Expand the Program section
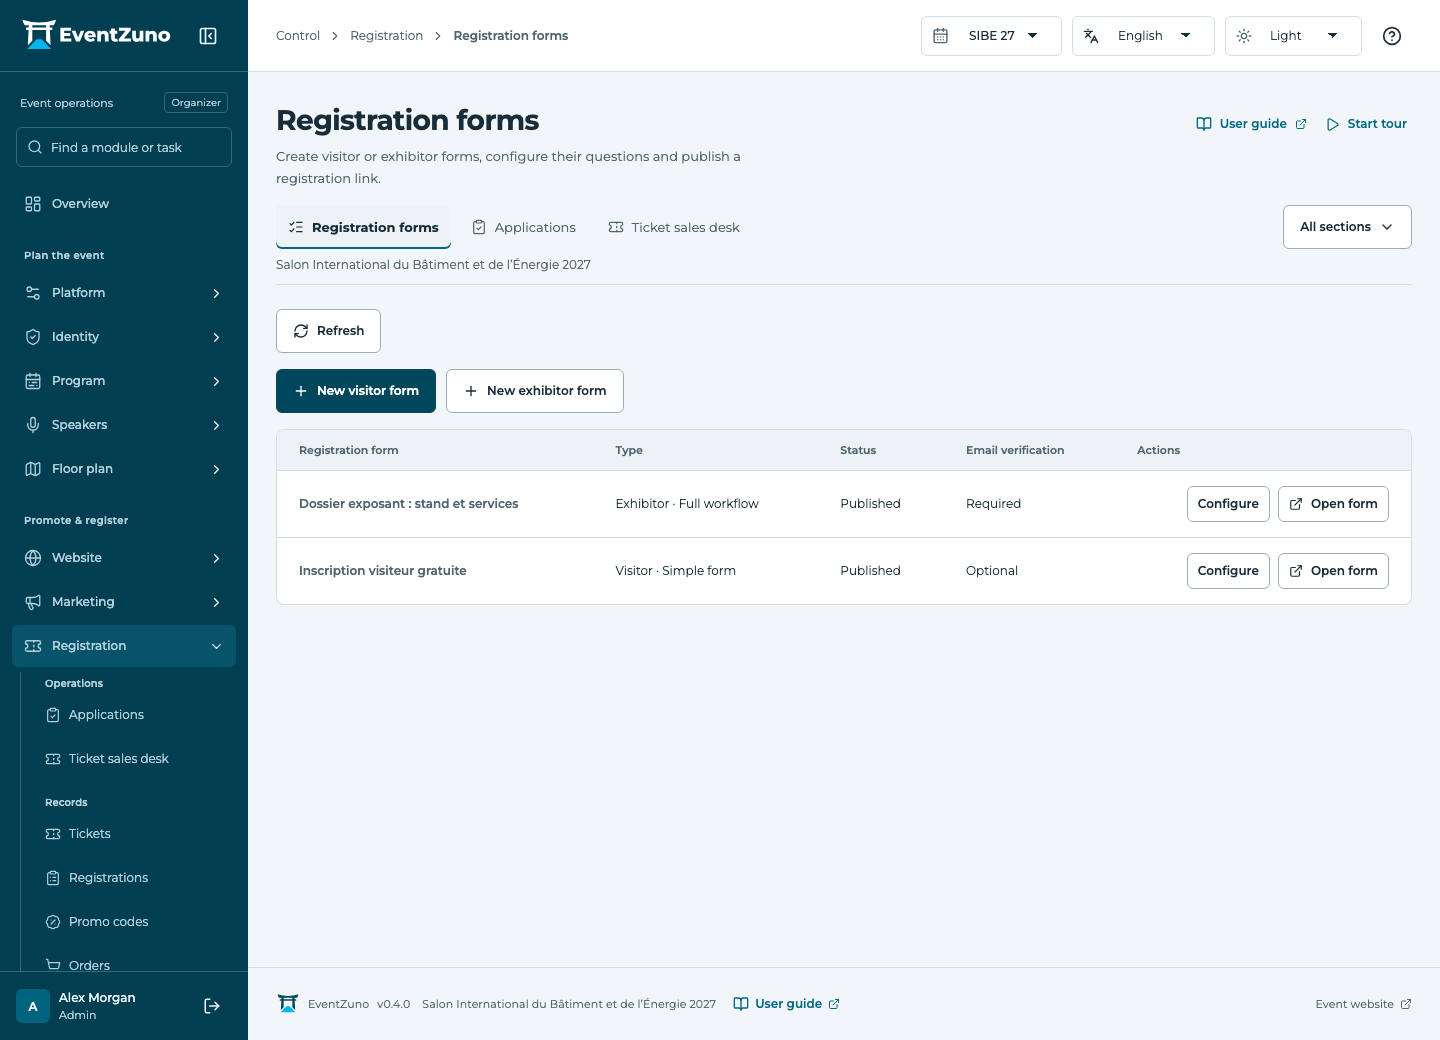 coord(124,381)
